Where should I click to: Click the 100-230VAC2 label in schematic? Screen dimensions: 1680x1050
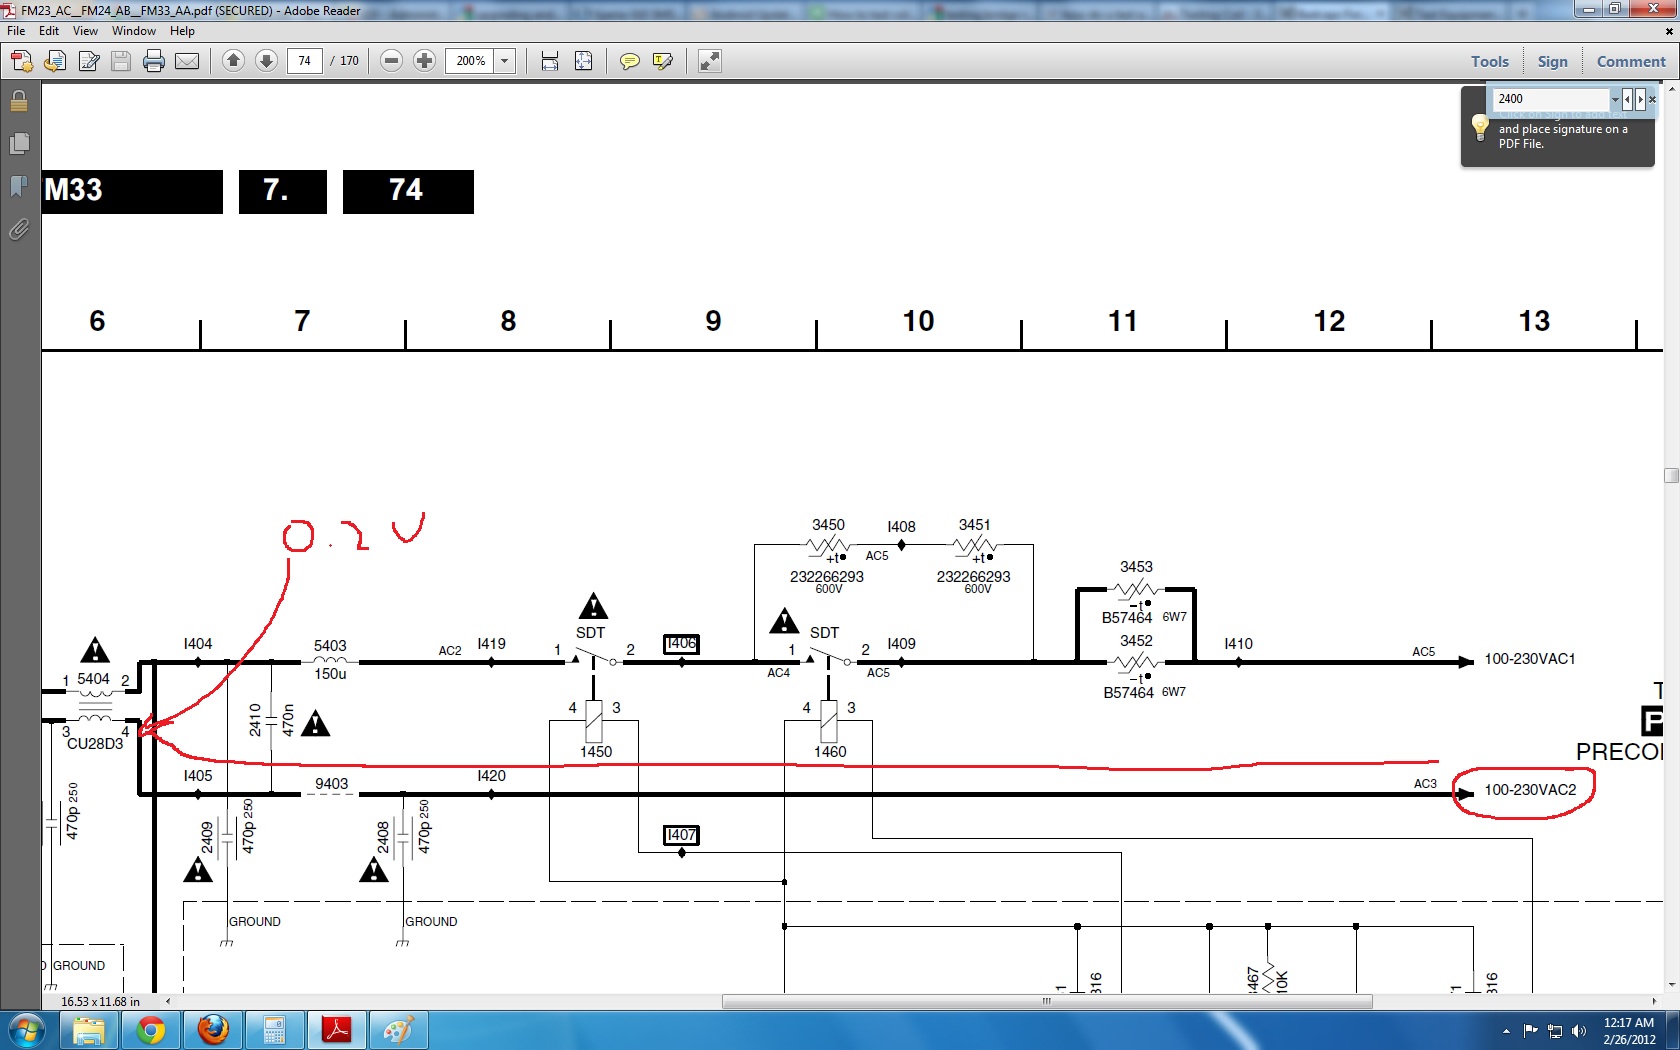coord(1530,790)
